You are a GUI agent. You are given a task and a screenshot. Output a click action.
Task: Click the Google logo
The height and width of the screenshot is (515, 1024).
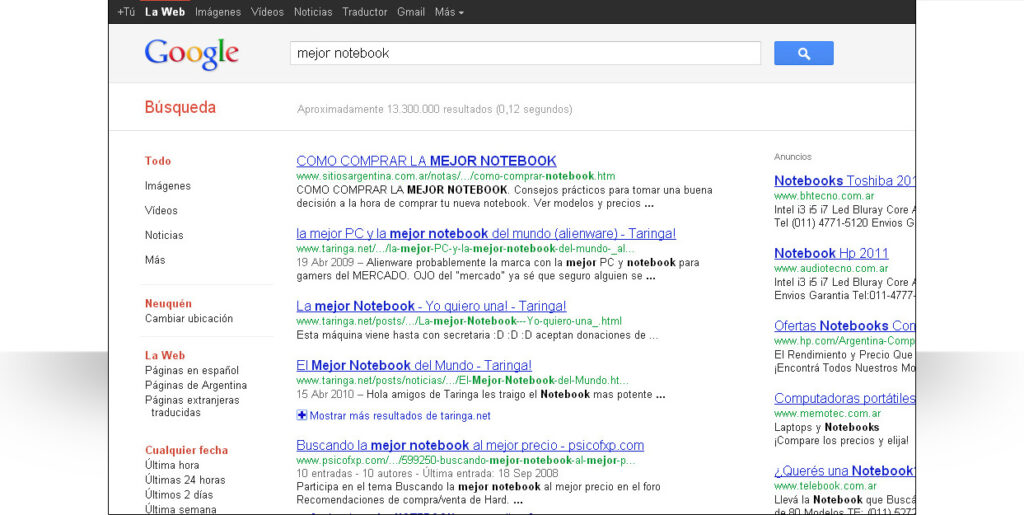click(x=191, y=54)
